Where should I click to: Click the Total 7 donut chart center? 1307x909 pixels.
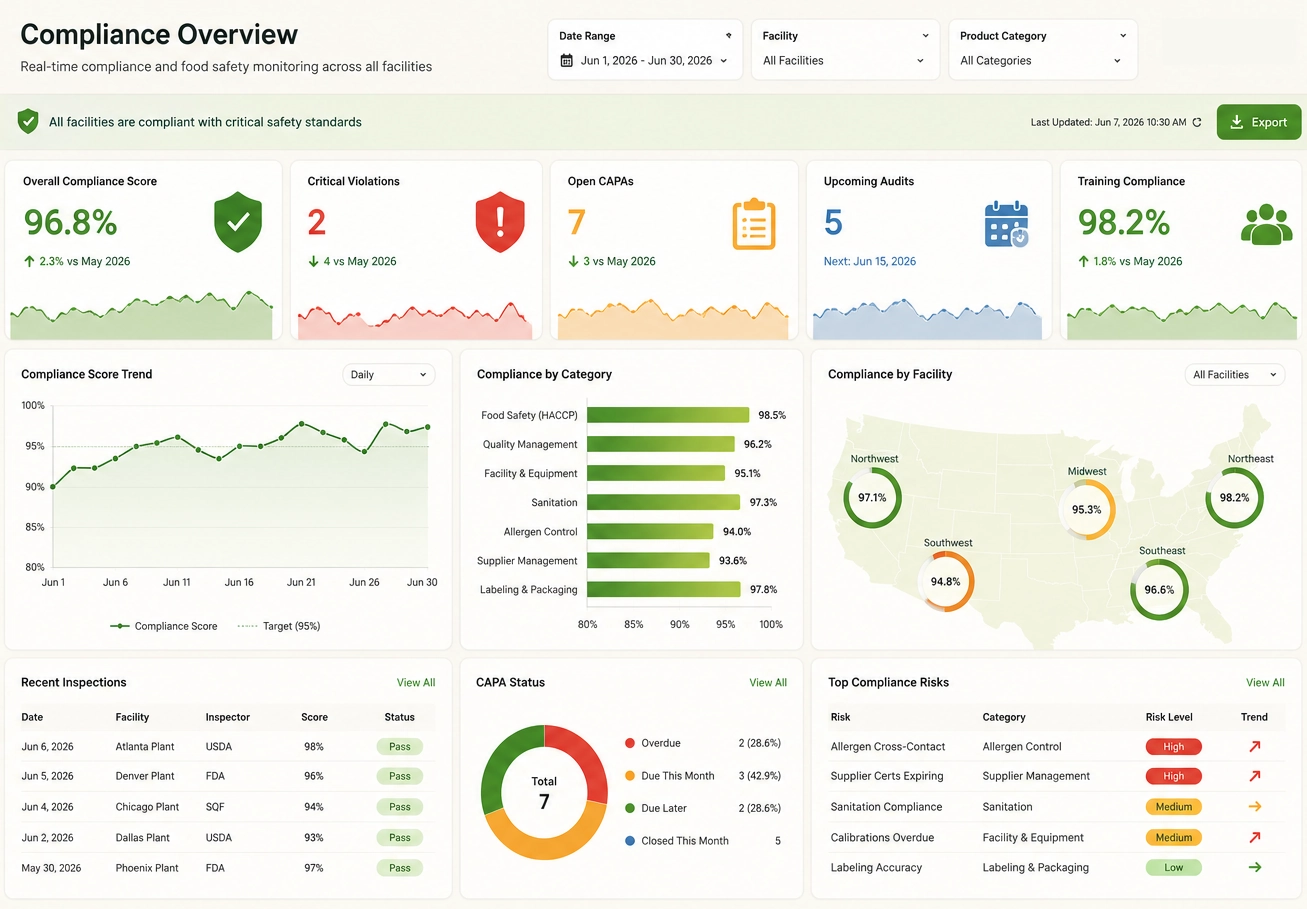544,793
